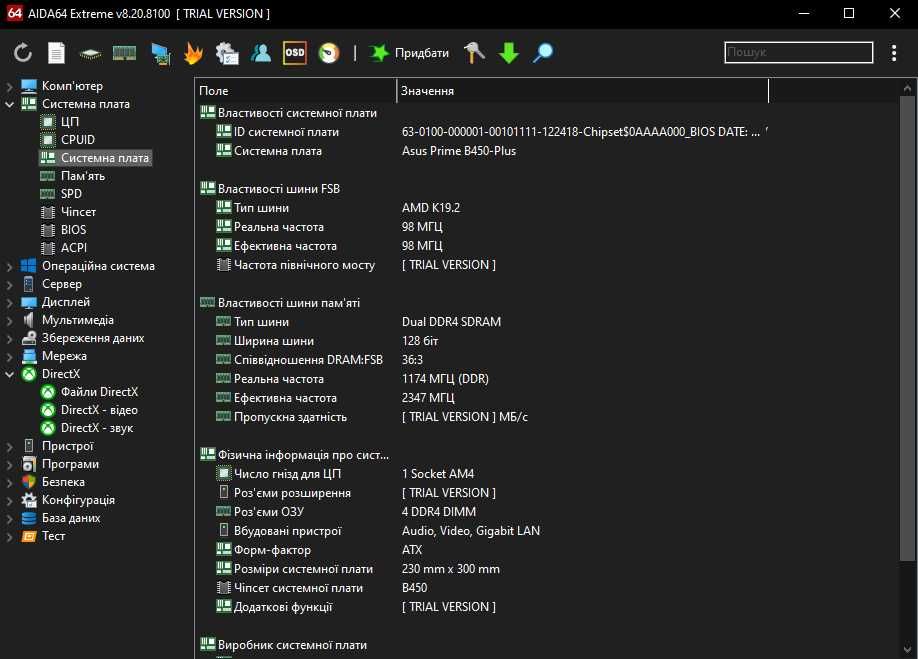Collapse the DirectX tree node
Image resolution: width=918 pixels, height=659 pixels.
pos(9,374)
